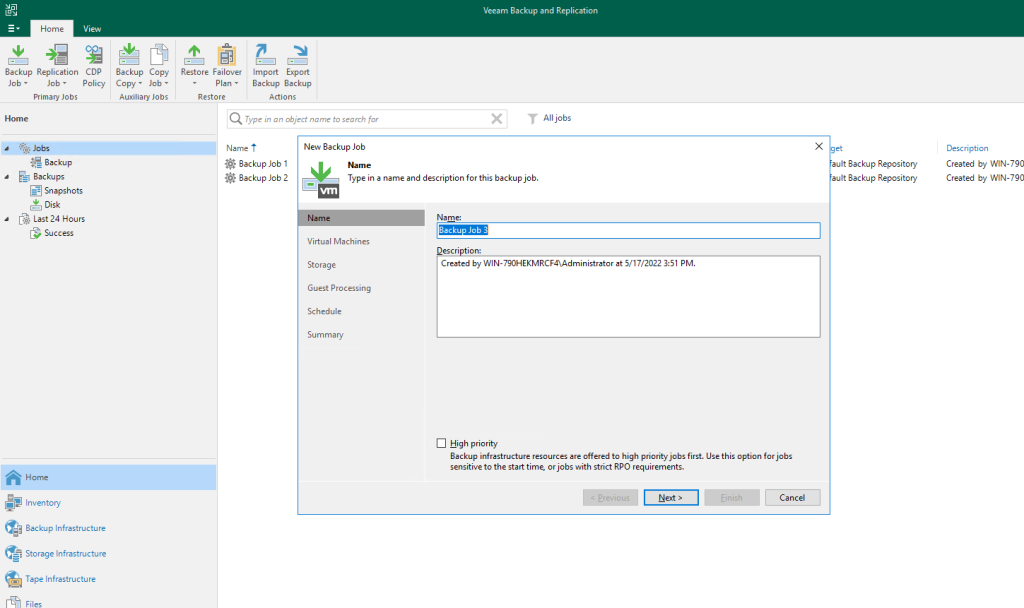Switch to the View ribbon tab
1024x608 pixels.
(x=92, y=29)
